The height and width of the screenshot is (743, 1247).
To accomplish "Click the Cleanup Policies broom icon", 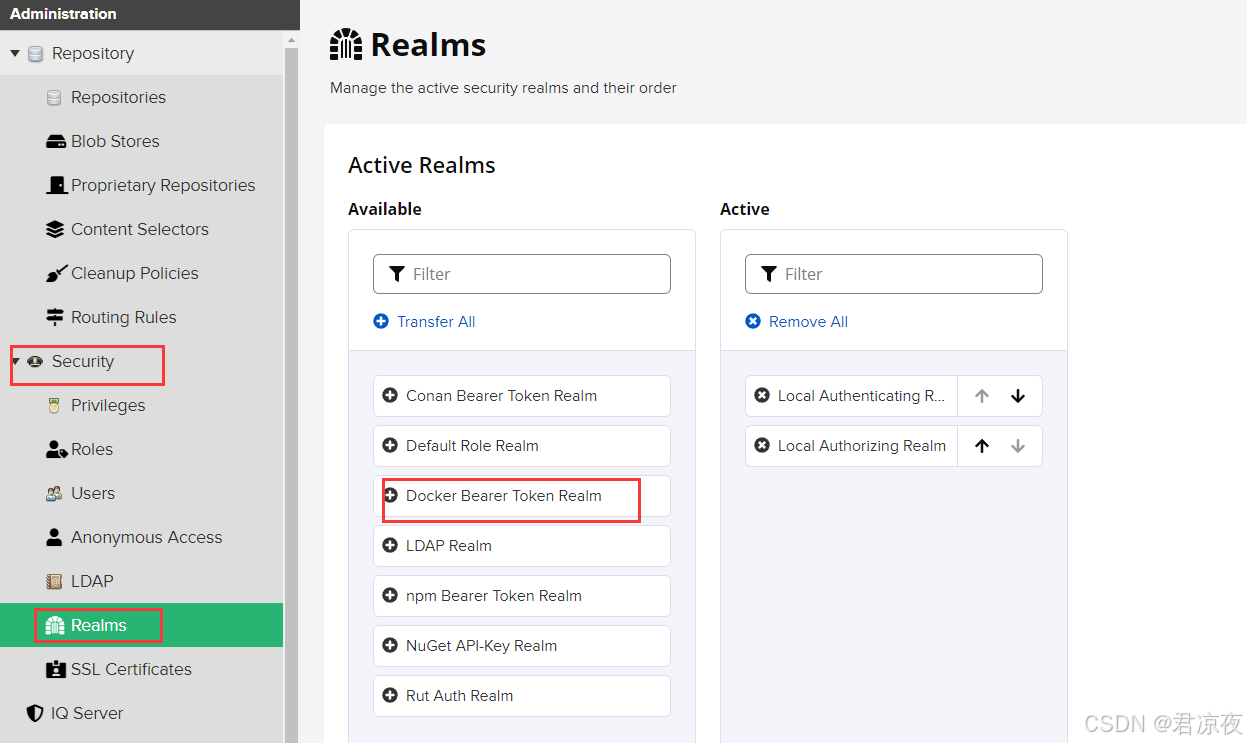I will pyautogui.click(x=56, y=273).
